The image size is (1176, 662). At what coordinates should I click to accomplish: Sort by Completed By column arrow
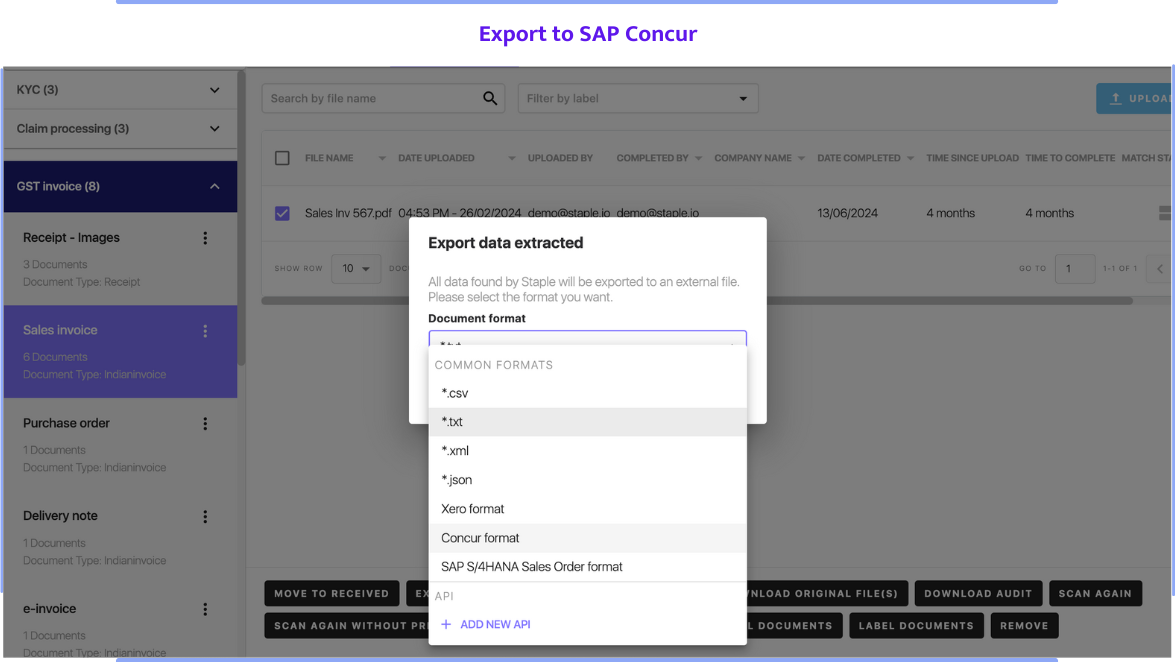click(698, 158)
